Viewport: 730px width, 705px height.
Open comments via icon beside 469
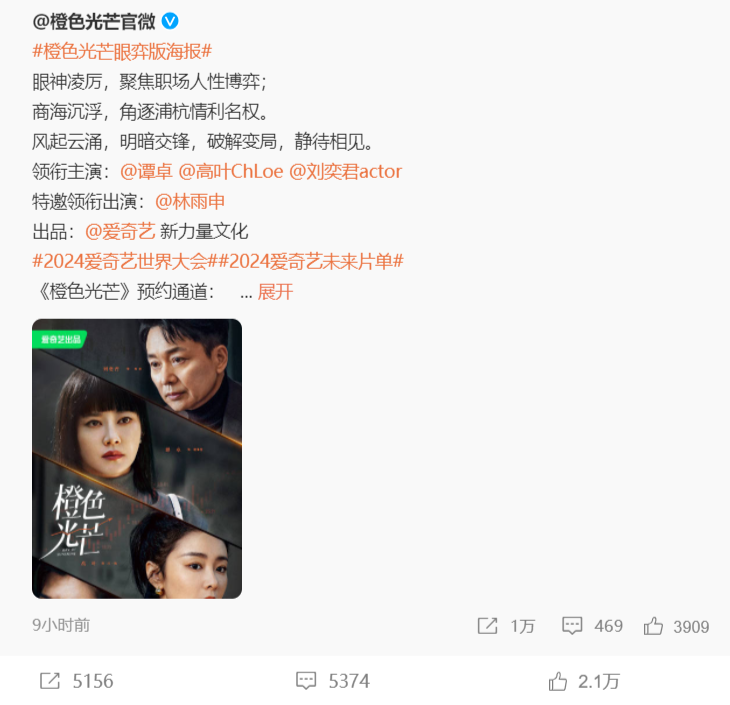[572, 626]
